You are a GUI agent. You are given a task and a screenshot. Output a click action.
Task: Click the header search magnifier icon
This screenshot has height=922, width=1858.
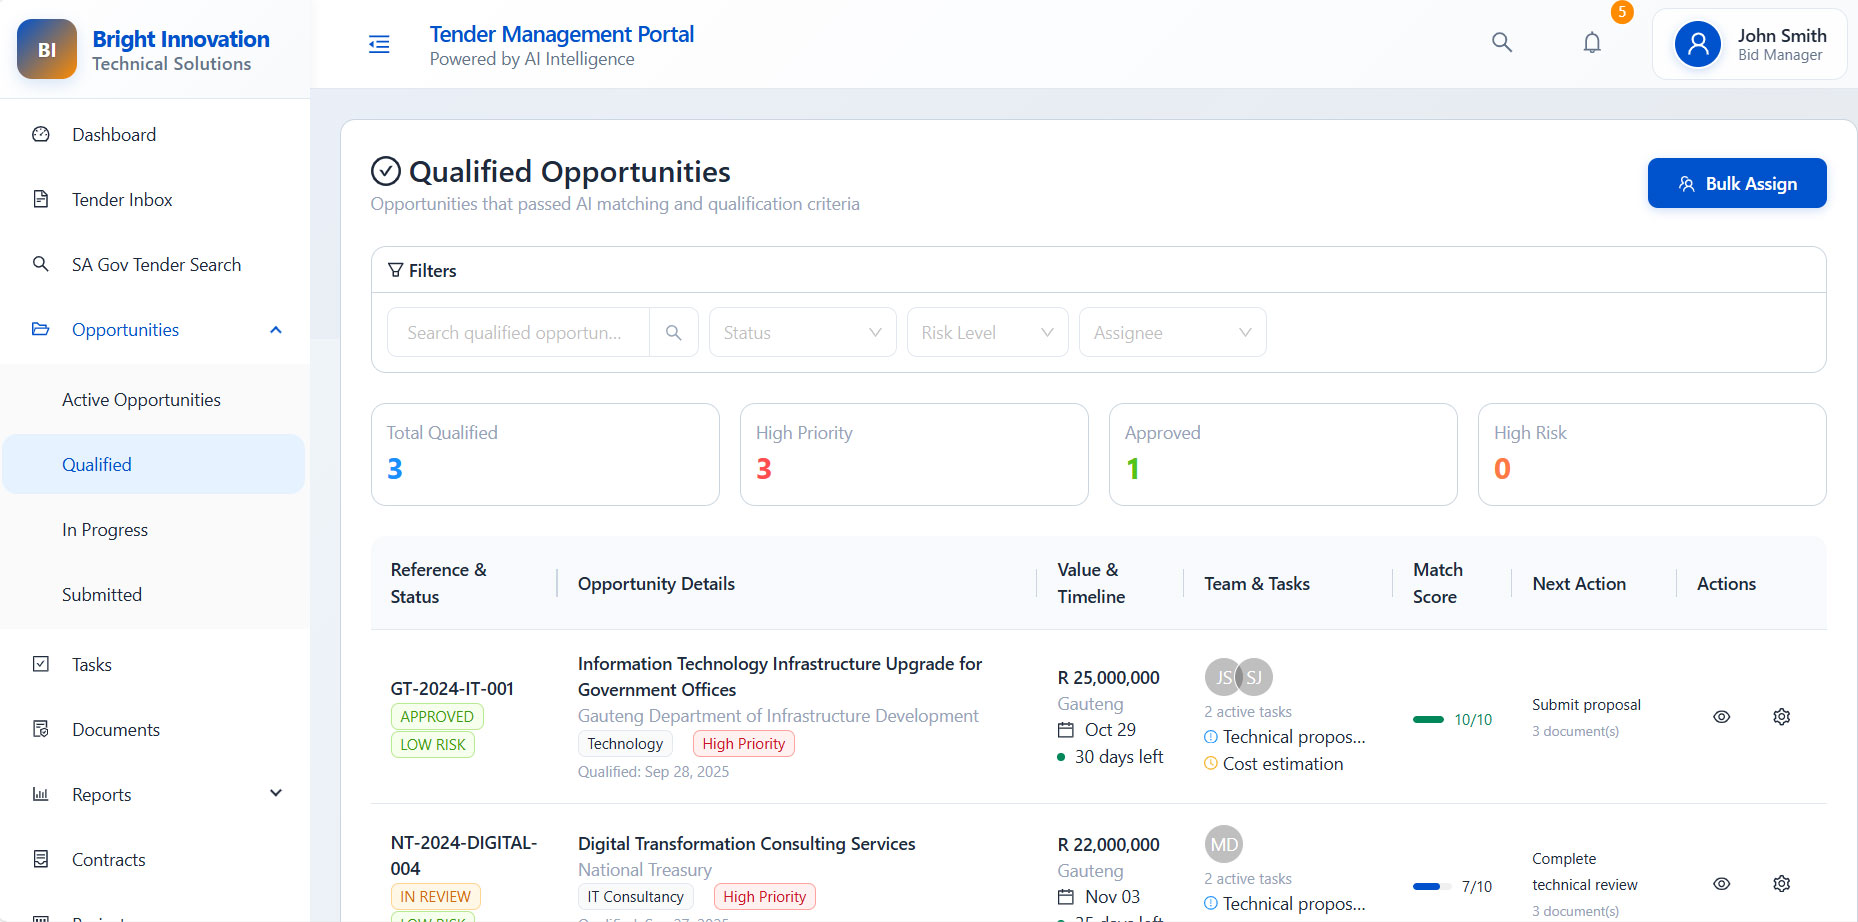pyautogui.click(x=1501, y=43)
